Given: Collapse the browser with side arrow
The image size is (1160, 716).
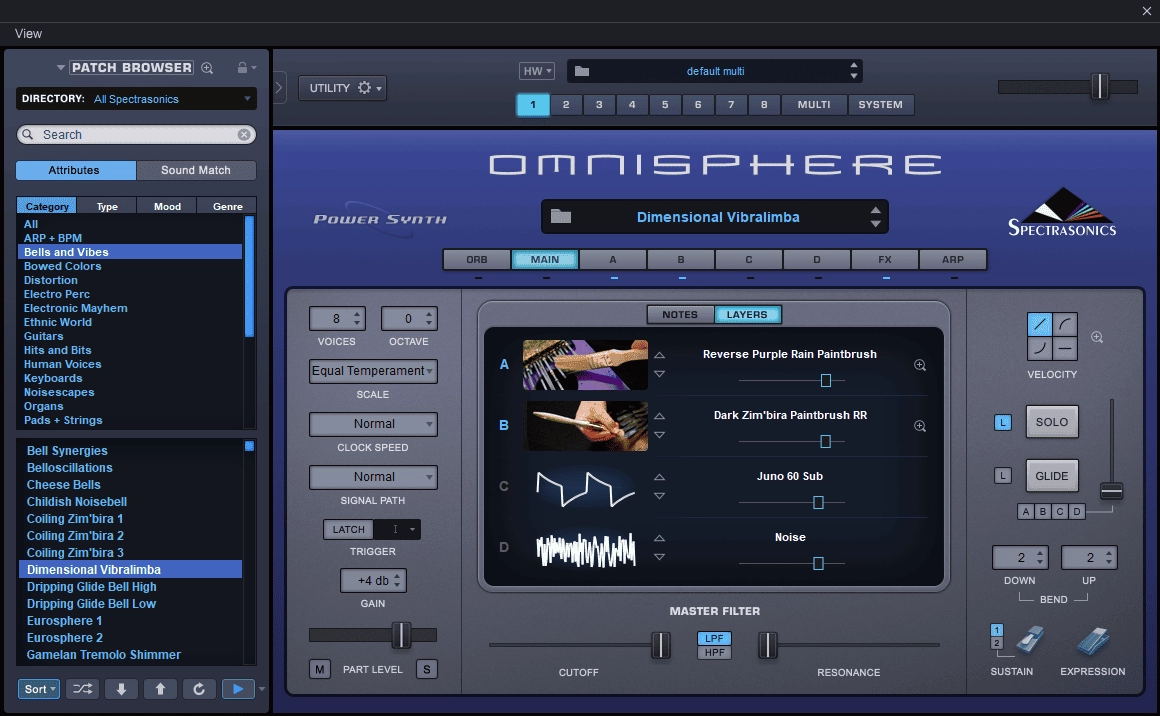Looking at the screenshot, I should click(279, 87).
